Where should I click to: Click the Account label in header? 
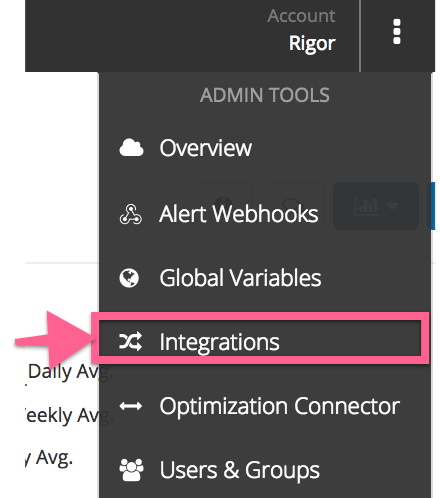tap(301, 16)
